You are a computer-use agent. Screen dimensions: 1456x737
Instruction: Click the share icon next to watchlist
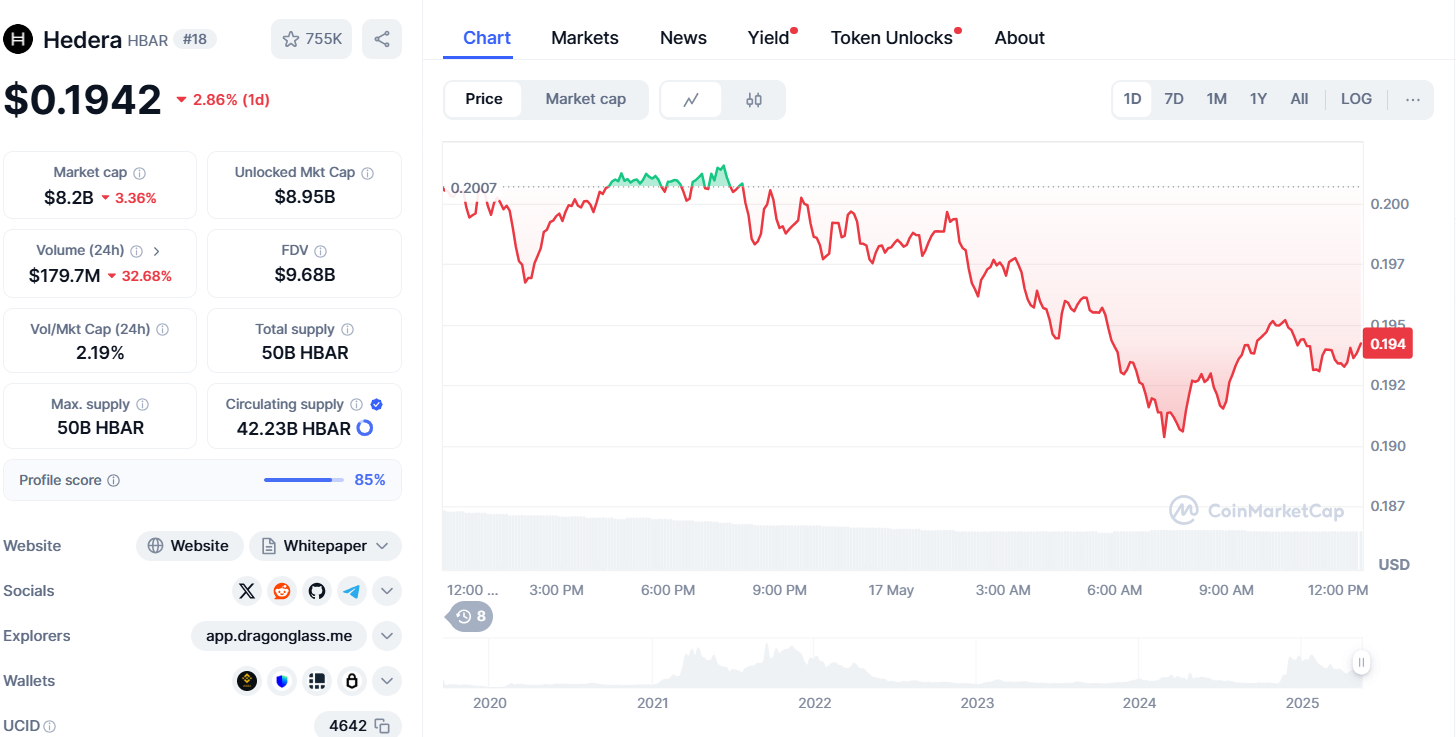coord(382,39)
